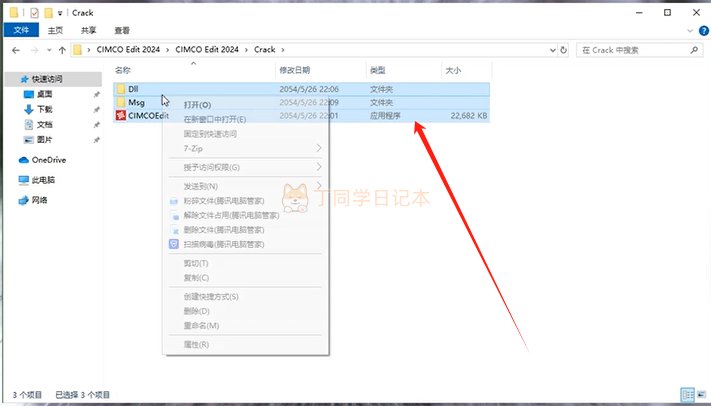The image size is (711, 406).
Task: Open the 发送到(N) submenu
Action: (245, 186)
